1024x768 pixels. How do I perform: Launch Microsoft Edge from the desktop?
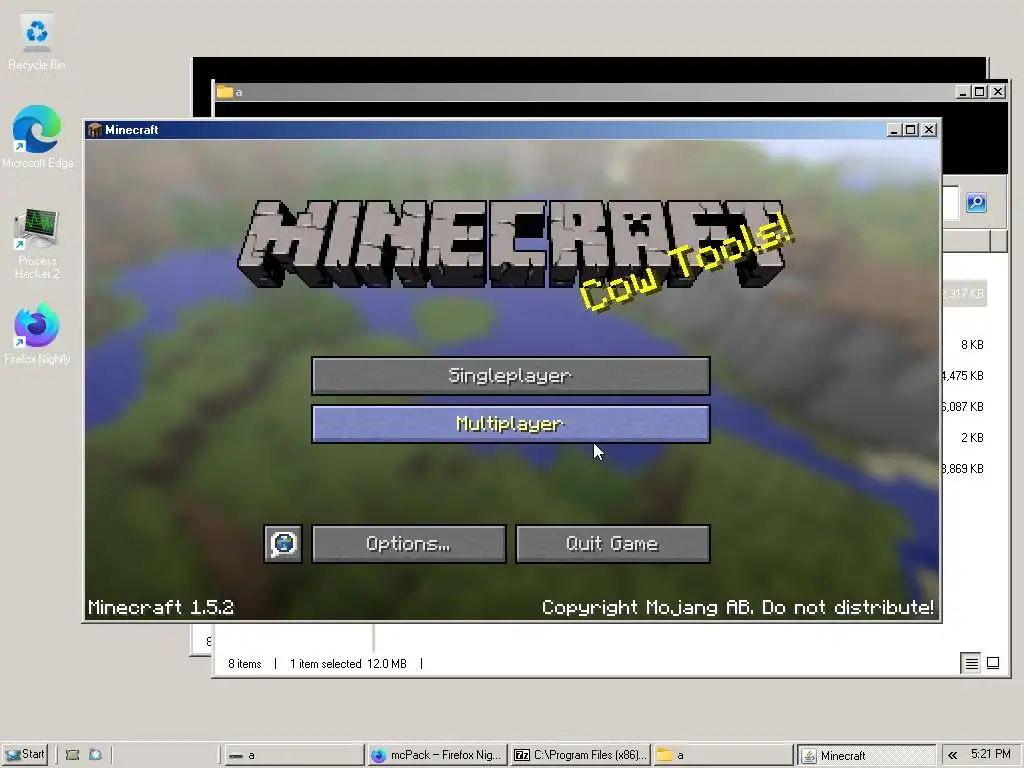click(x=37, y=137)
